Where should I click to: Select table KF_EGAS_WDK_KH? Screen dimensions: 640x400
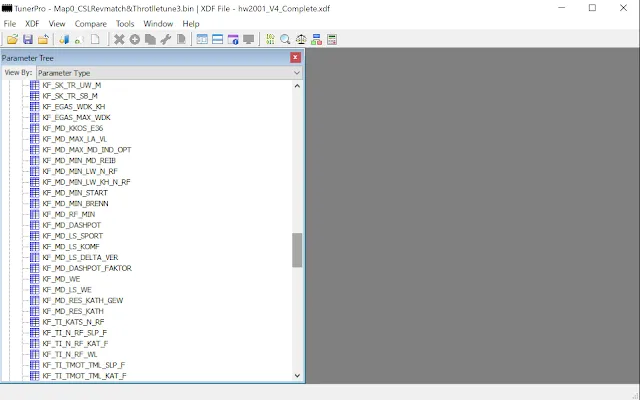point(74,107)
